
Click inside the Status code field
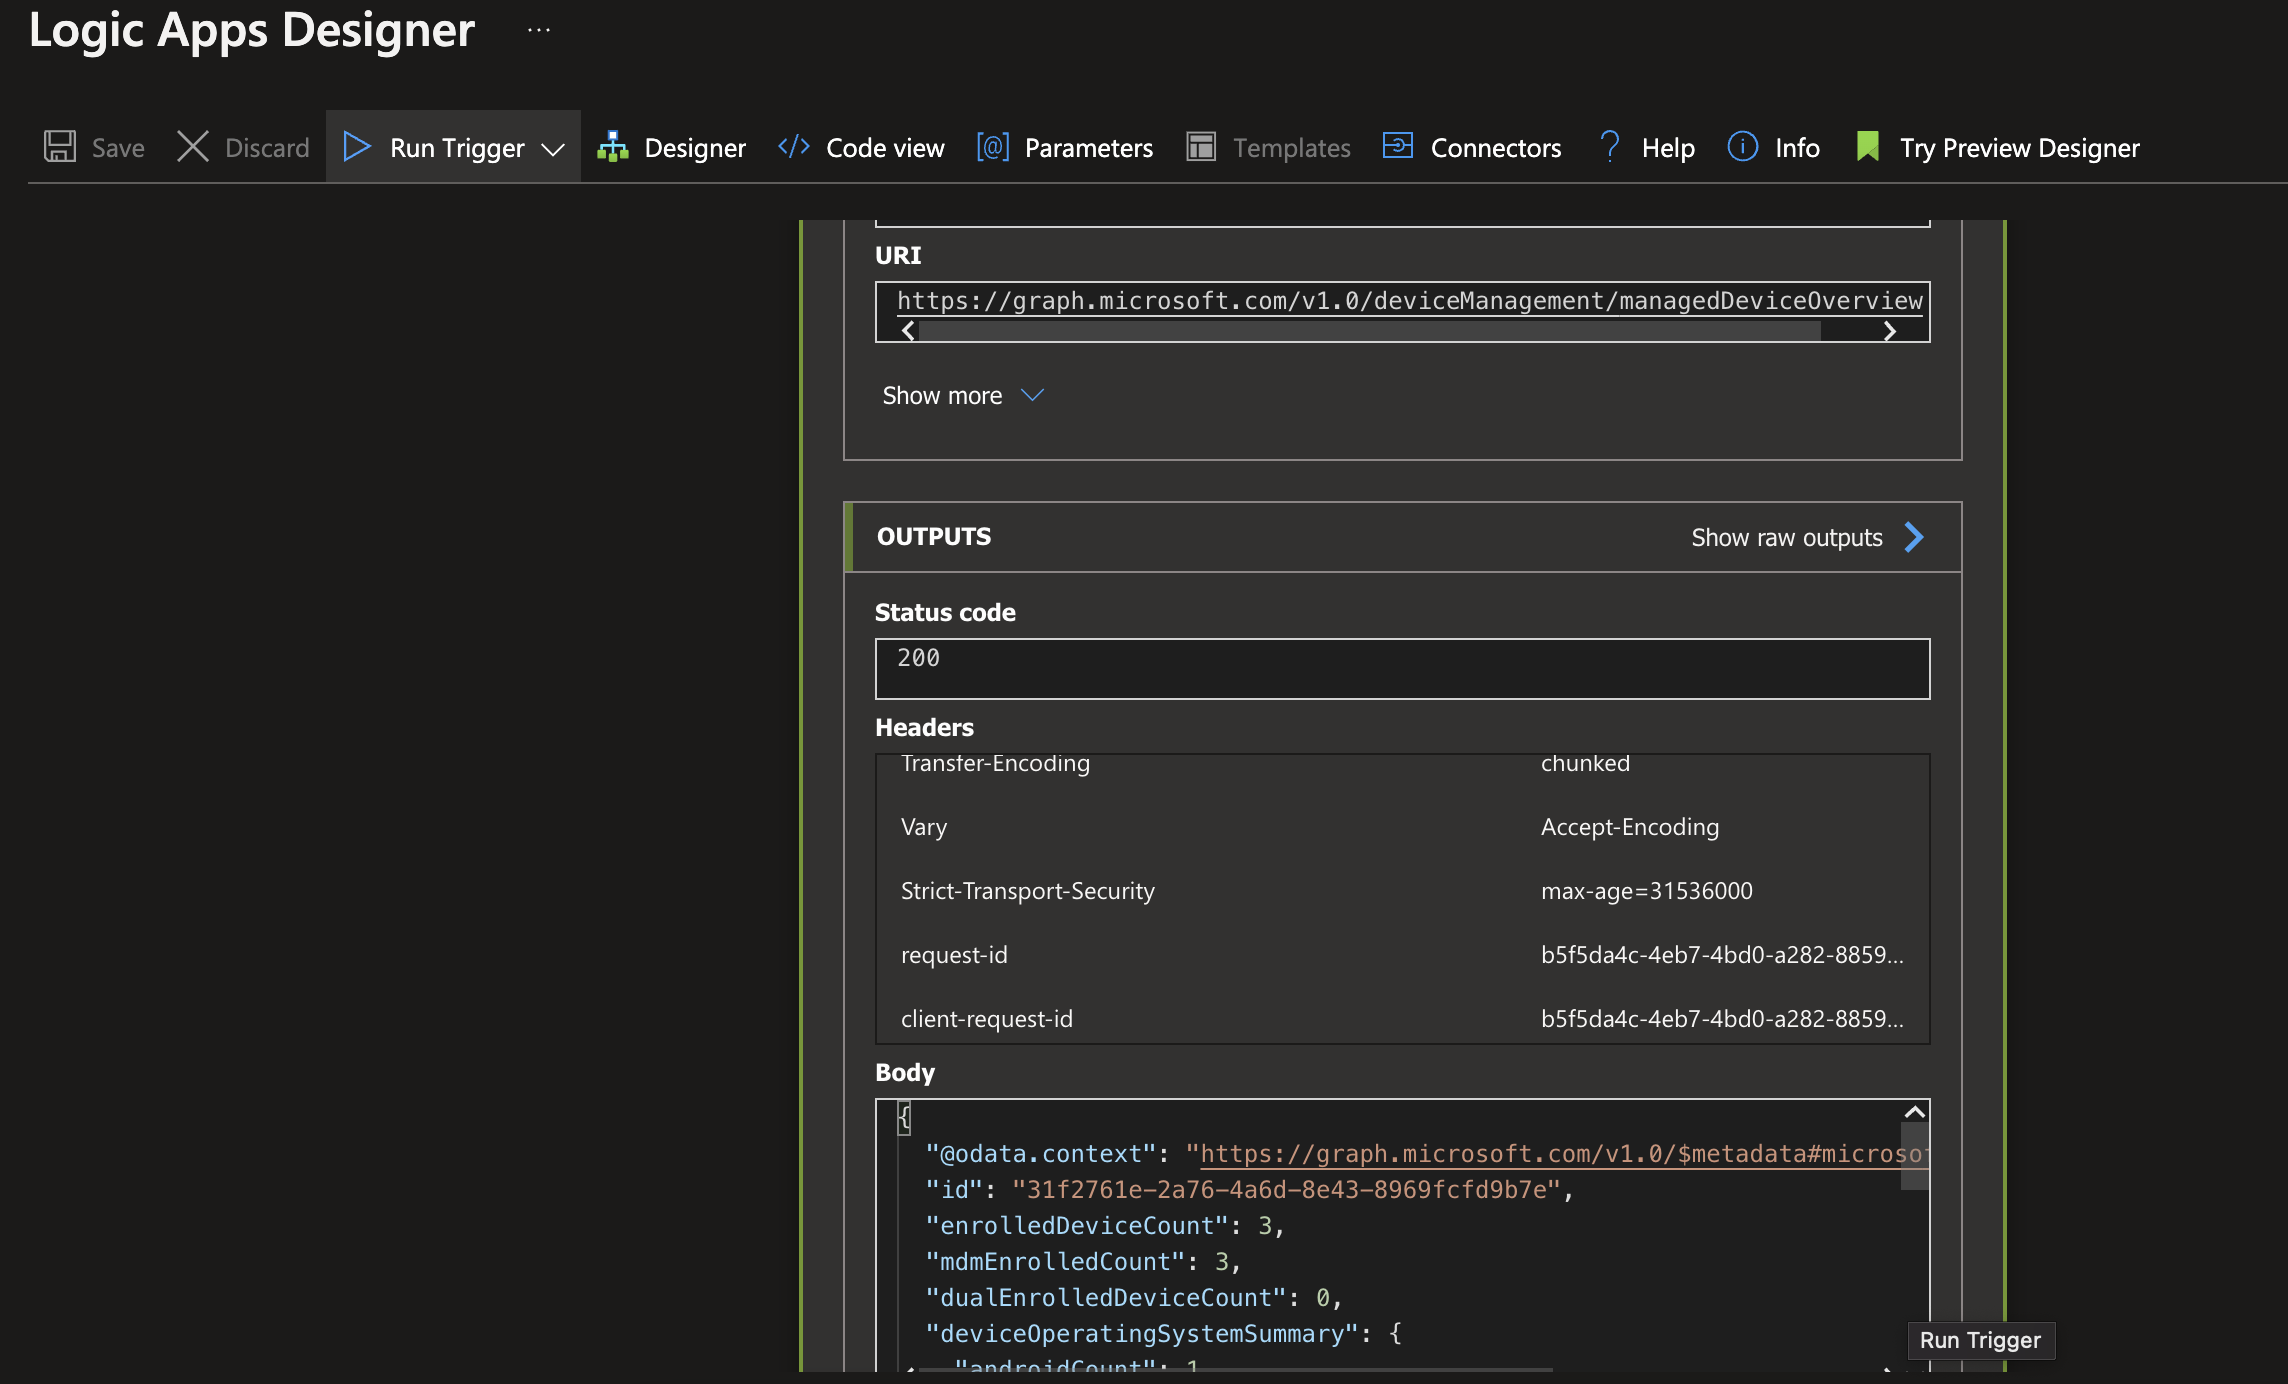1400,666
